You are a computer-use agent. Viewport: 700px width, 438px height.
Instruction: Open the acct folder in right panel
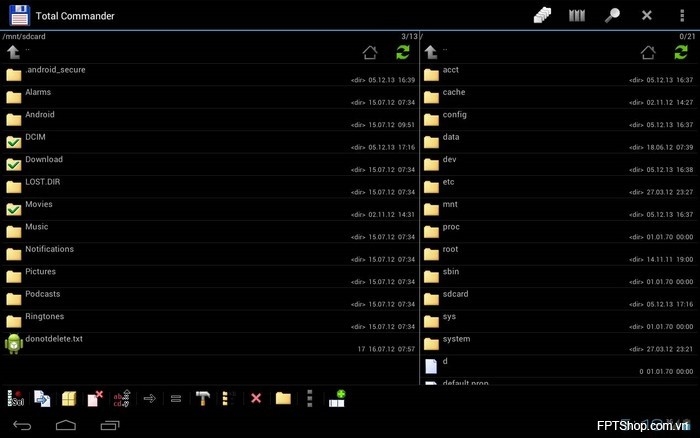tap(559, 75)
